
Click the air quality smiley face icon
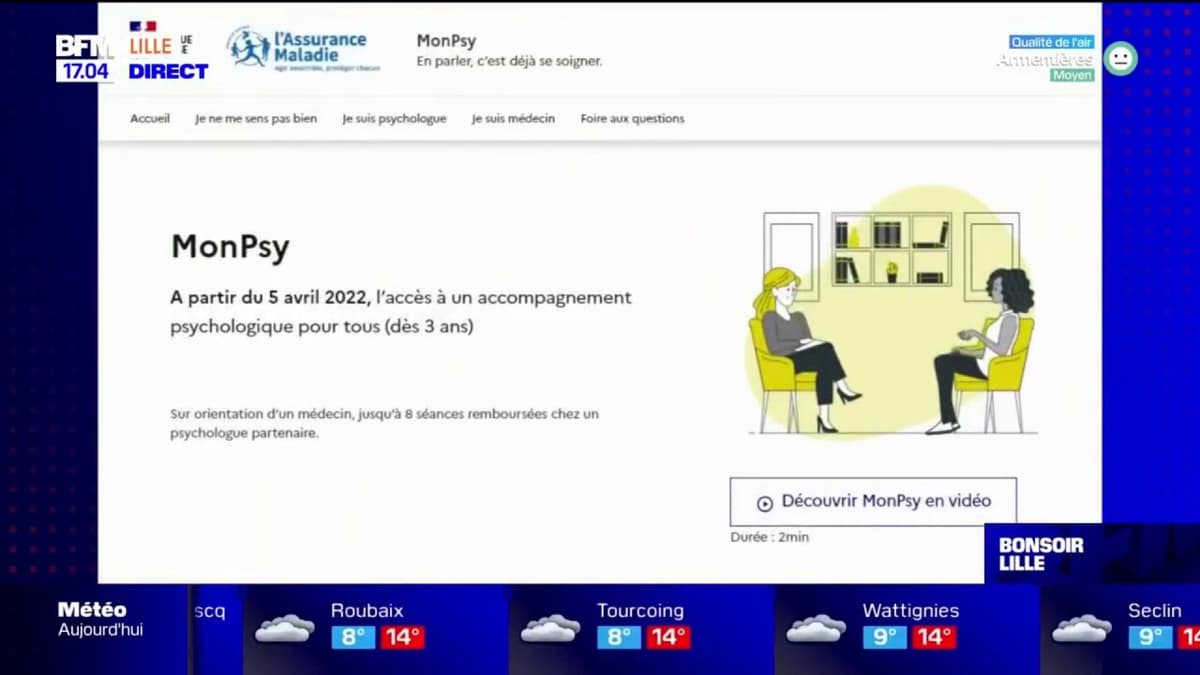point(1120,58)
